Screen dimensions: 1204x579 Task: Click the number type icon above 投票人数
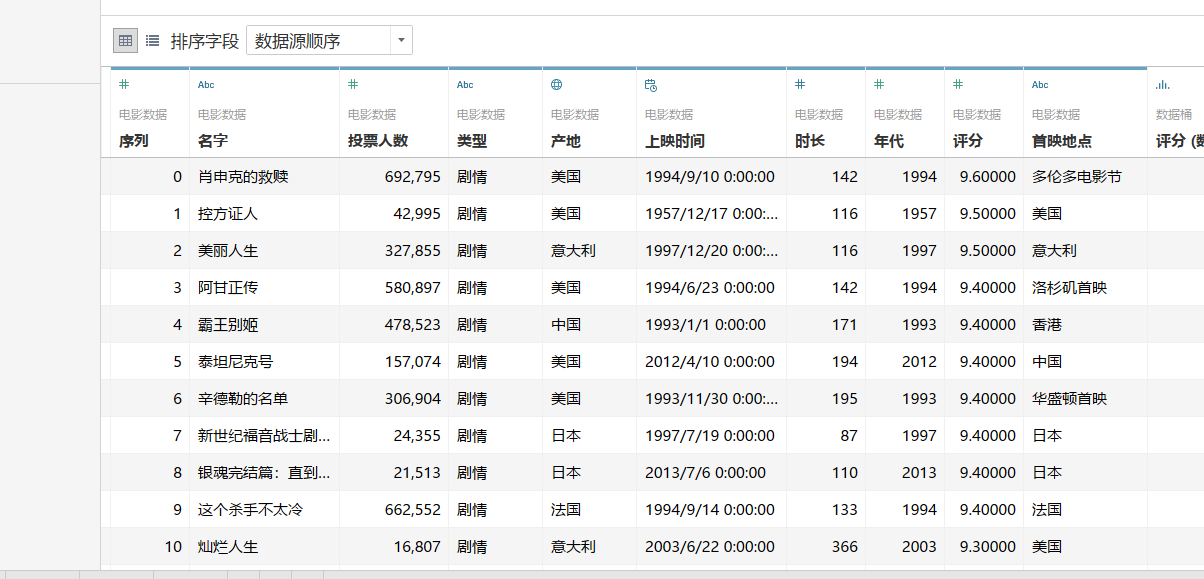[x=353, y=85]
